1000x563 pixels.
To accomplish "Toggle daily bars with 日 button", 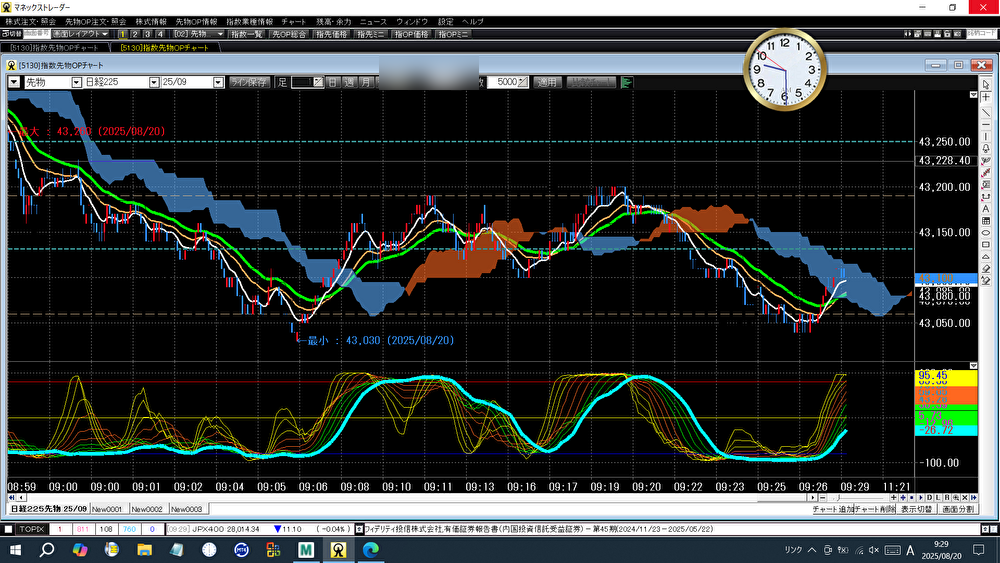I will pos(332,82).
